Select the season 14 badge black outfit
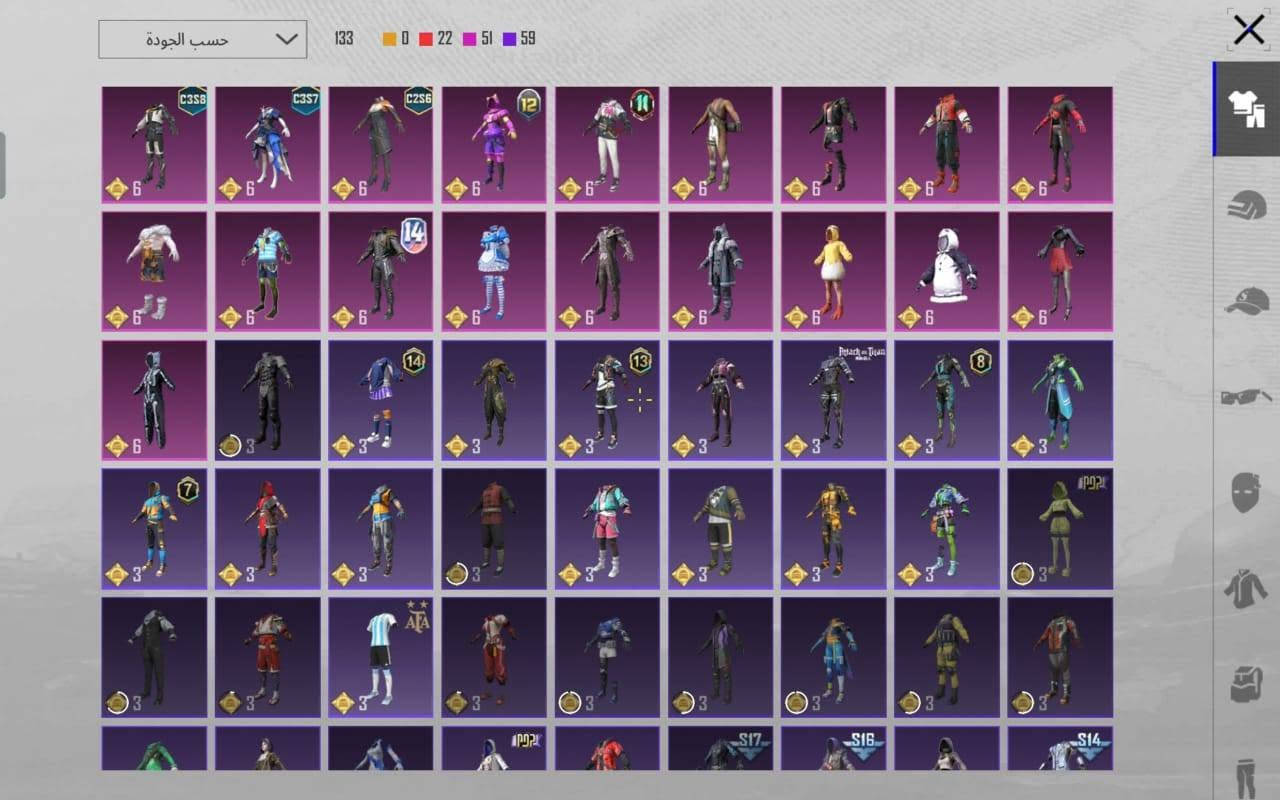Viewport: 1280px width, 800px height. click(x=381, y=271)
